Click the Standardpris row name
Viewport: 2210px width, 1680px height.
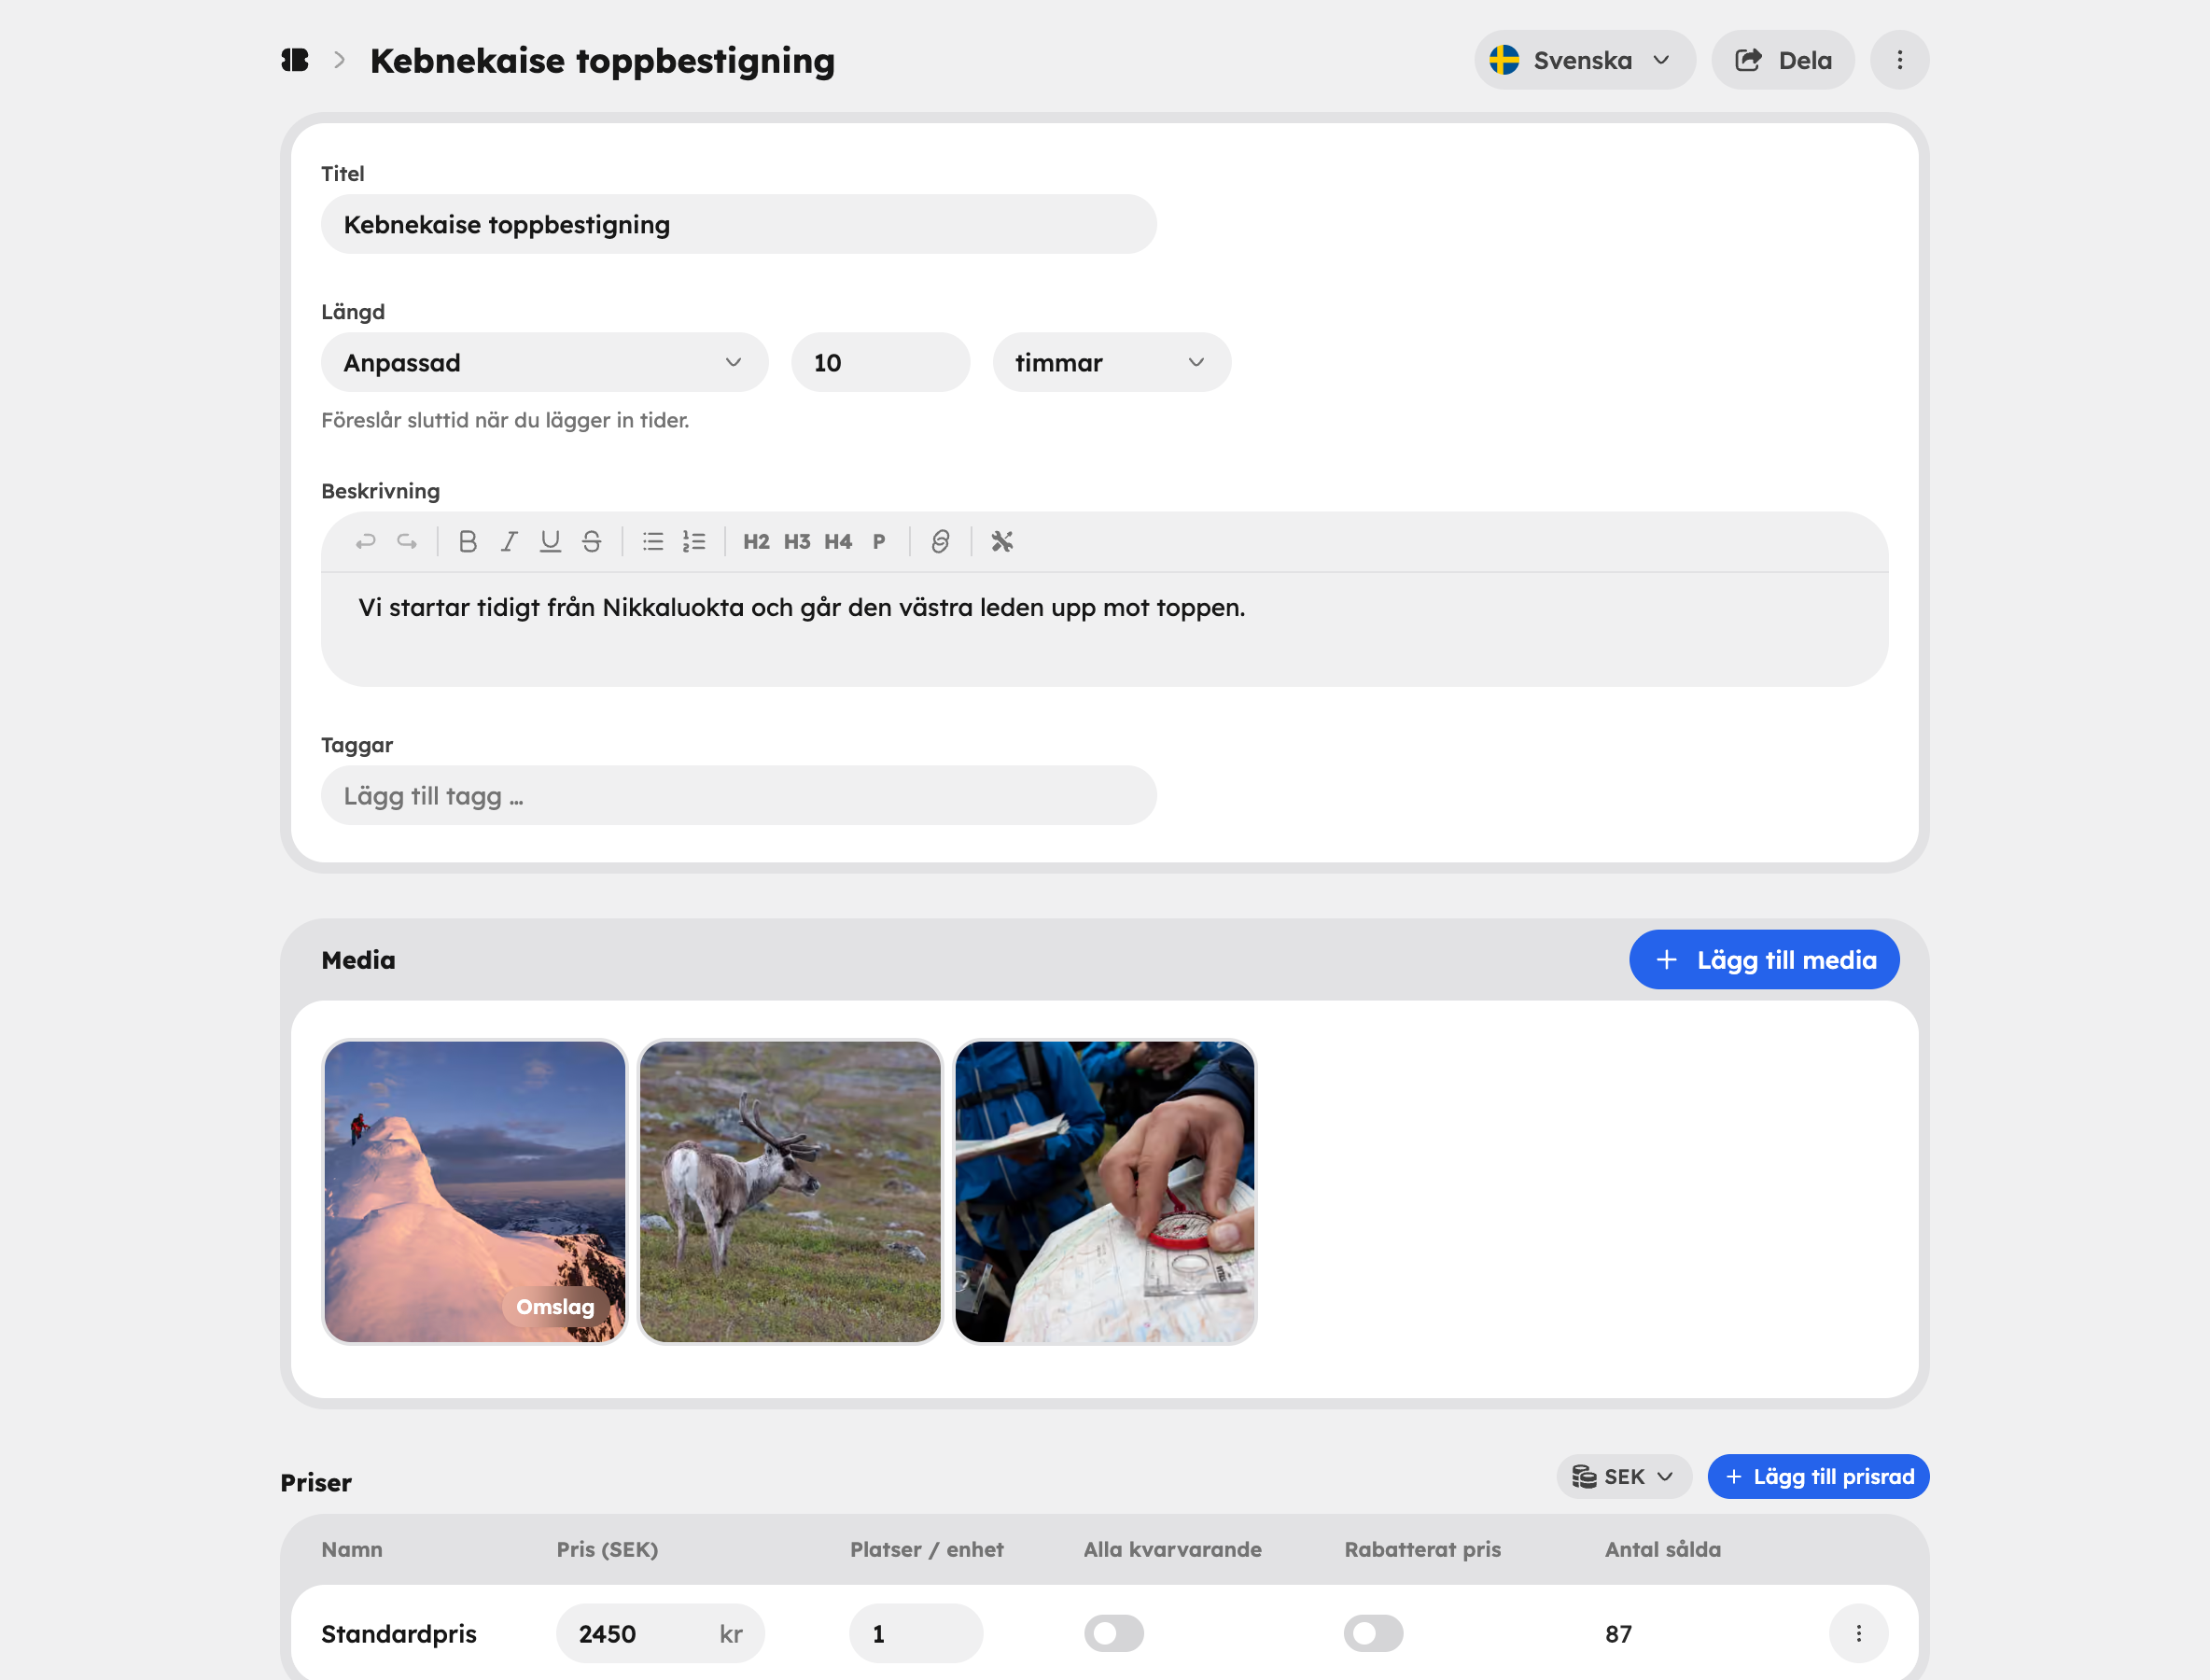(399, 1634)
